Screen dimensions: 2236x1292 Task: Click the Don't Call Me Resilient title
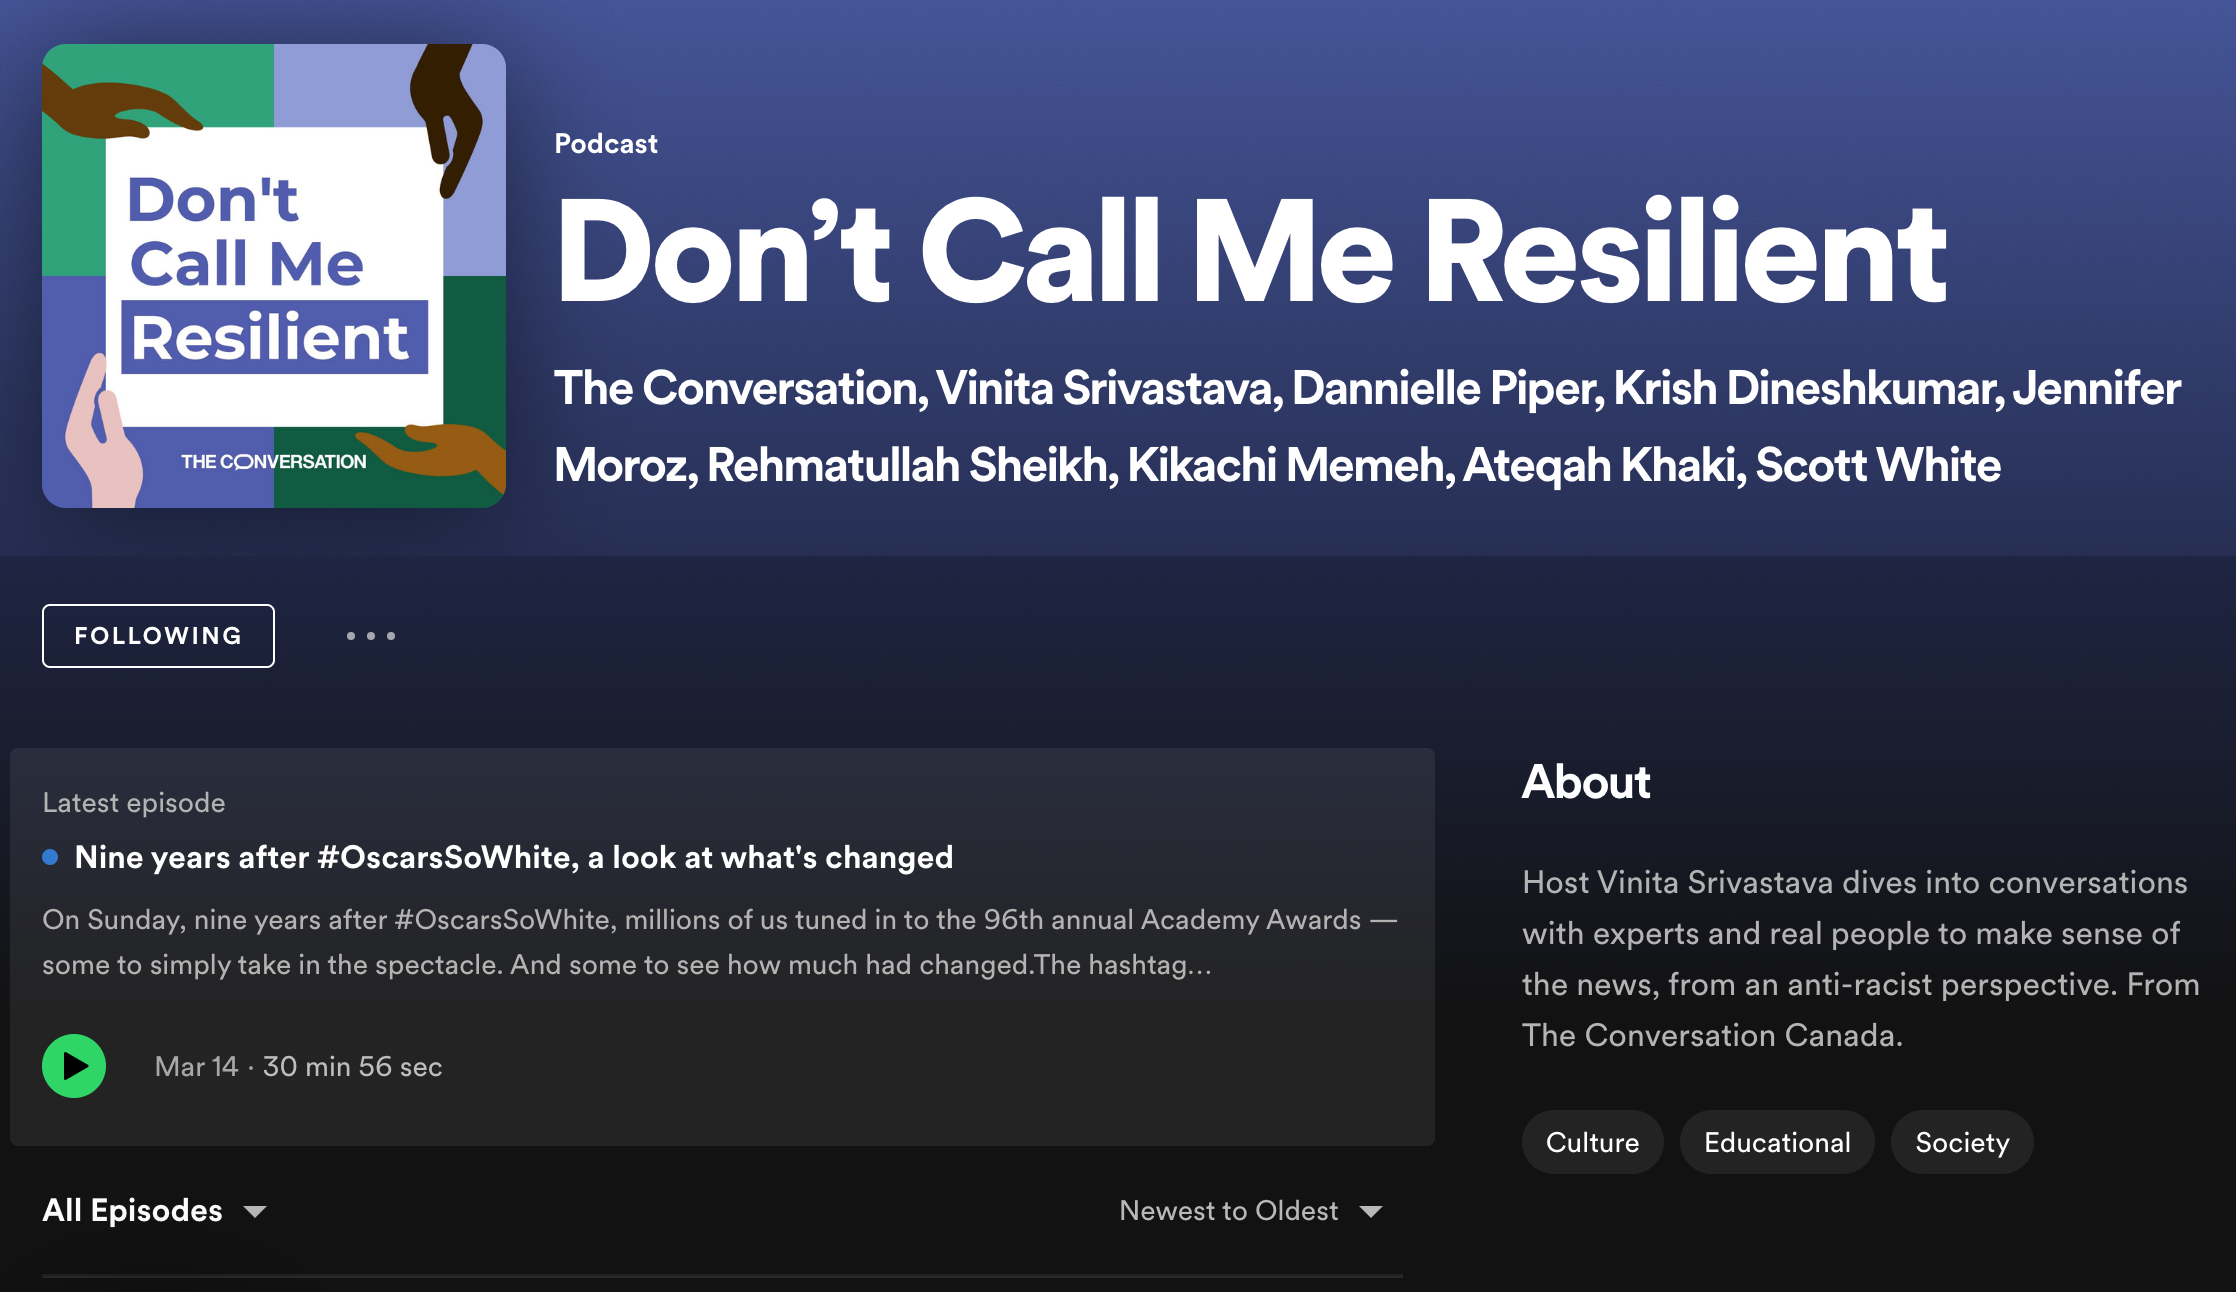(1251, 250)
